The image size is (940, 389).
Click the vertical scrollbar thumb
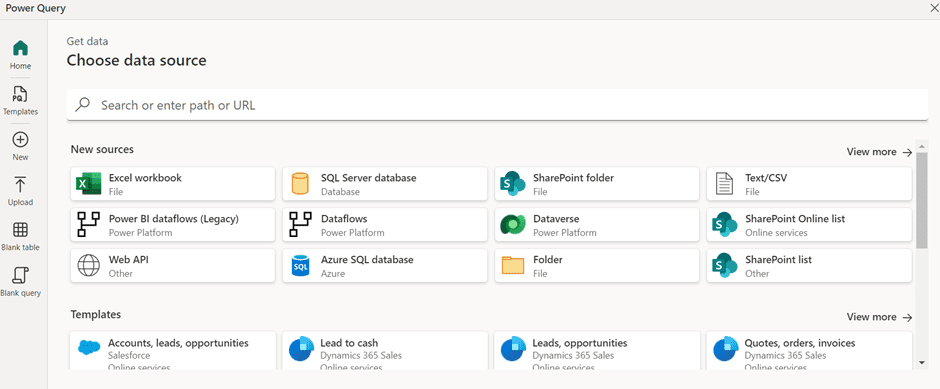(921, 199)
